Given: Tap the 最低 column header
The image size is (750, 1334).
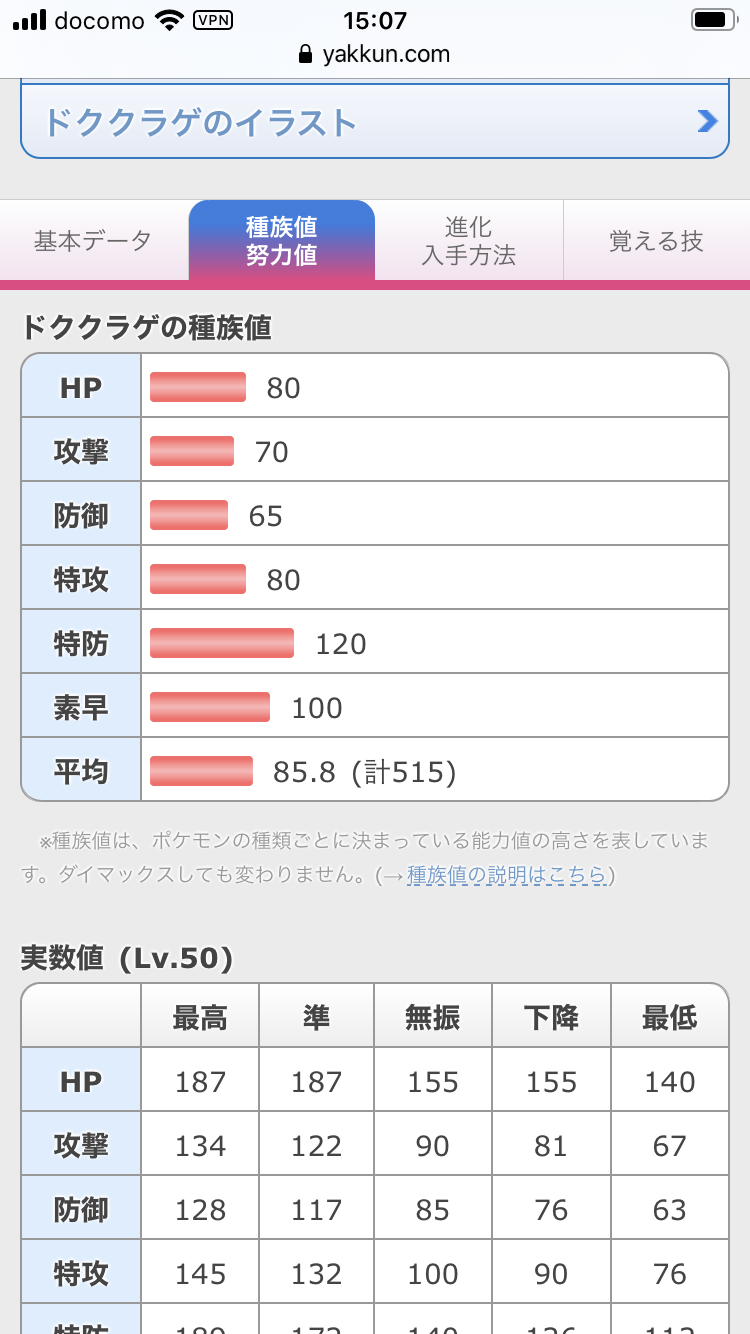Looking at the screenshot, I should coord(669,1017).
